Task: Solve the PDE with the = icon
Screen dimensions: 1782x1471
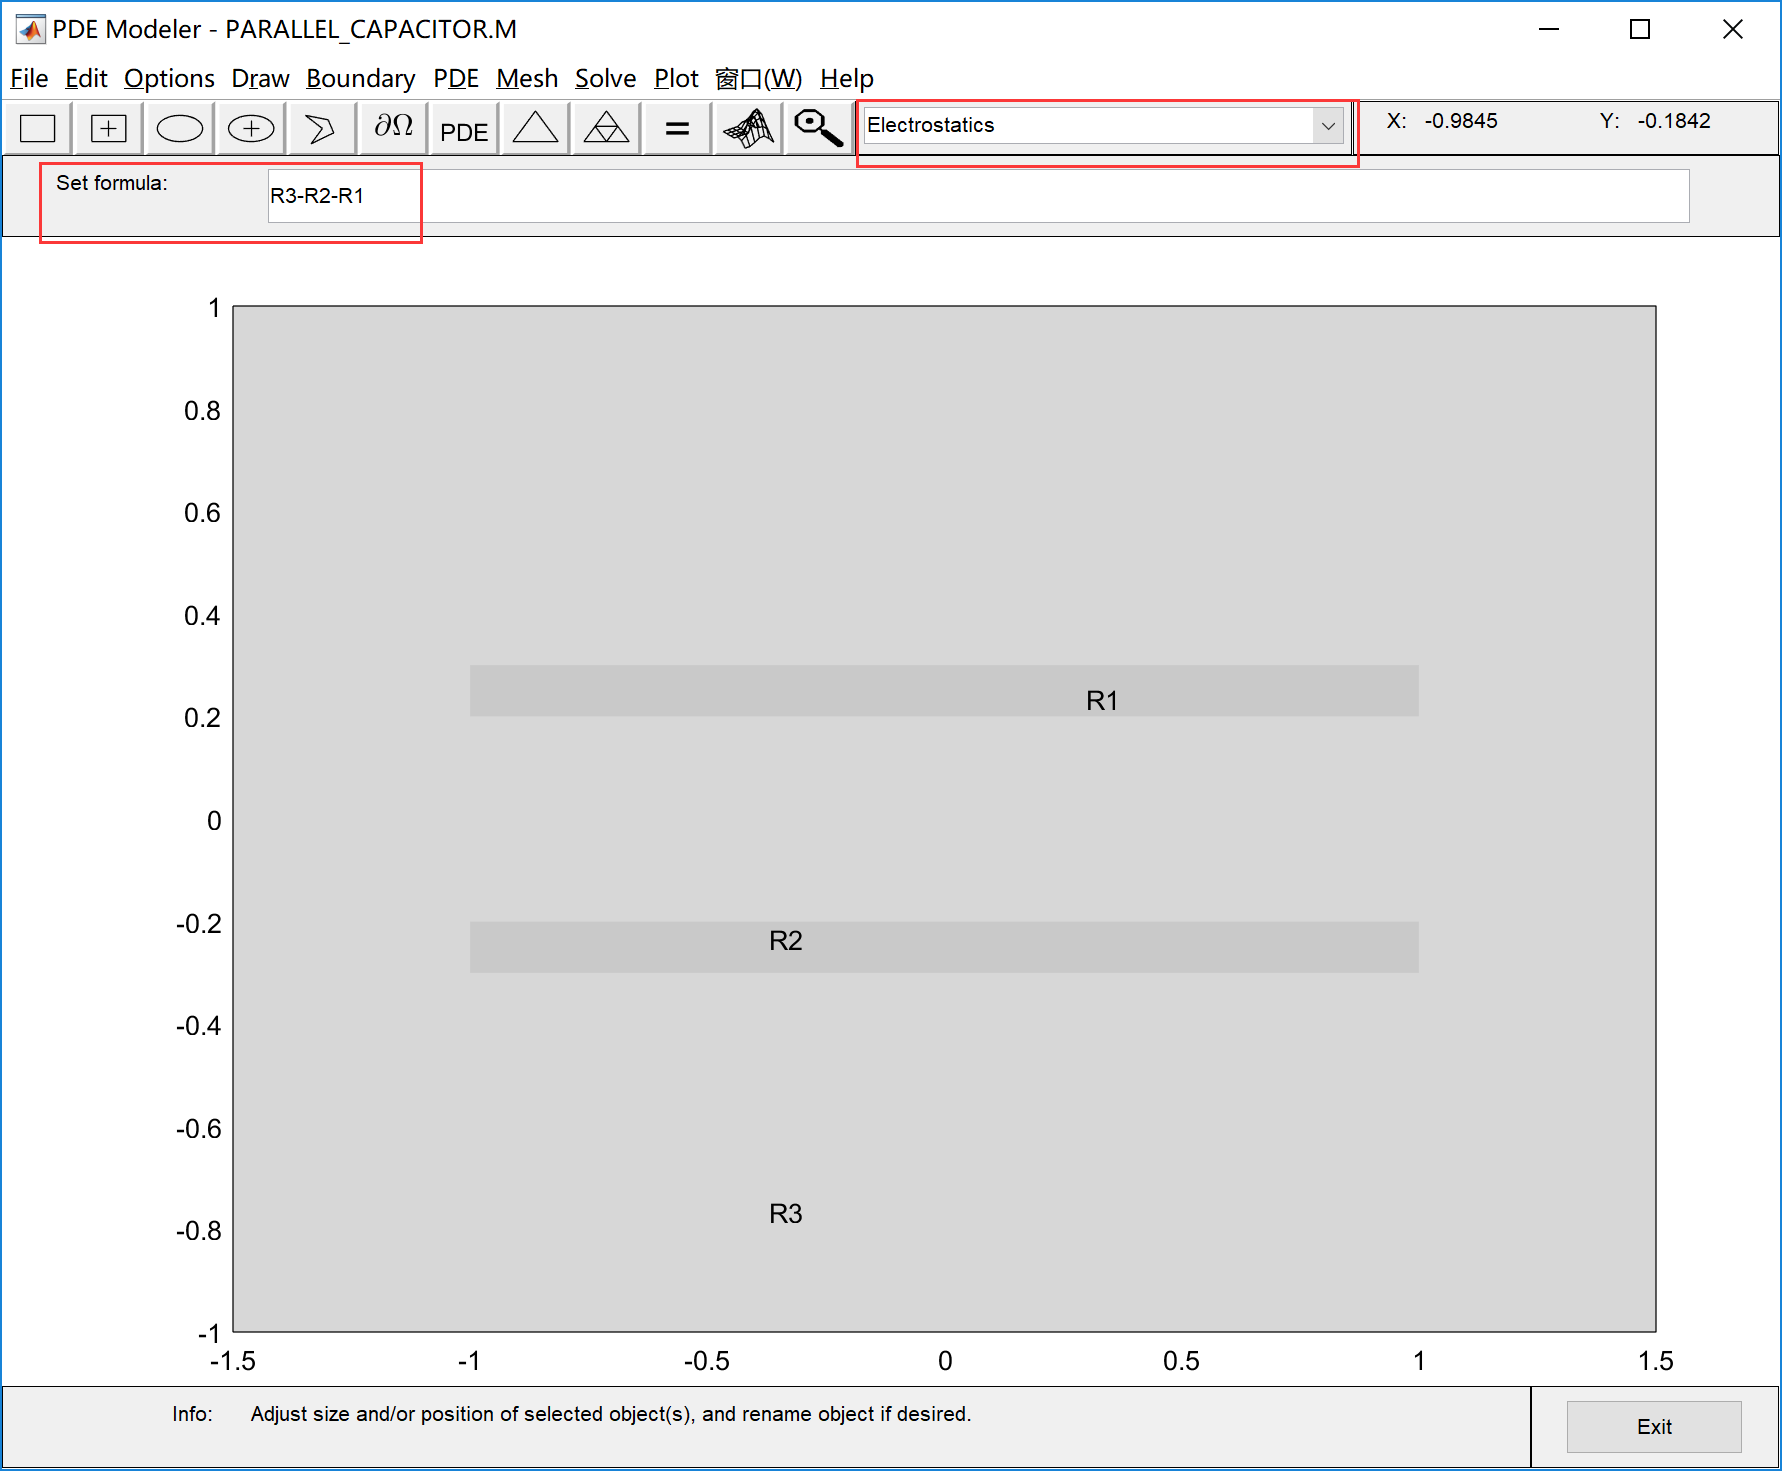Action: [676, 127]
